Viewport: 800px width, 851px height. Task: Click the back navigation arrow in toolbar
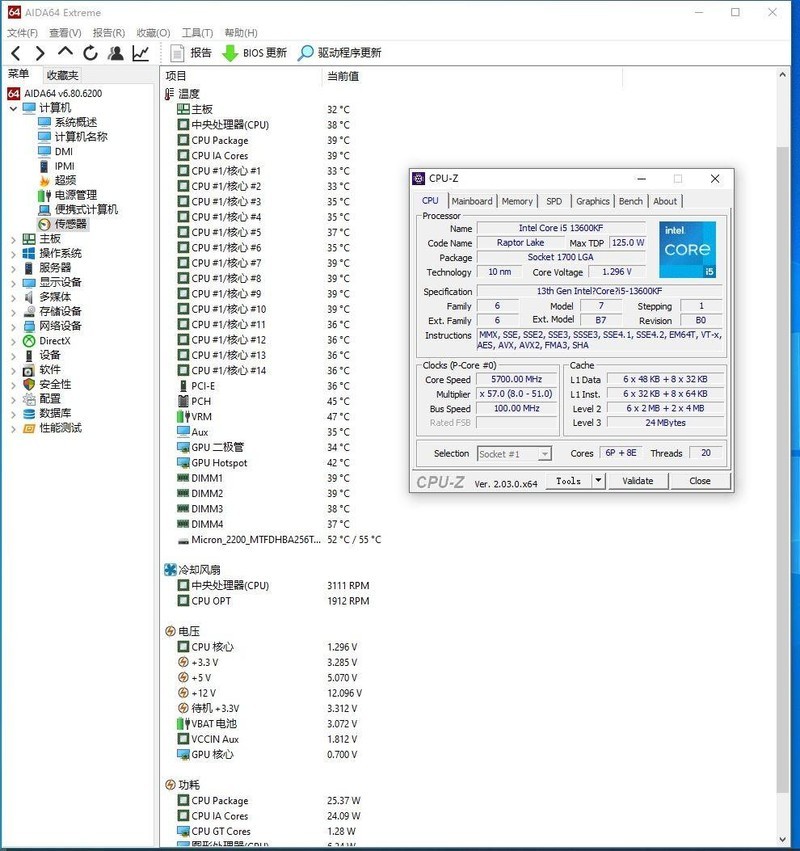click(16, 53)
